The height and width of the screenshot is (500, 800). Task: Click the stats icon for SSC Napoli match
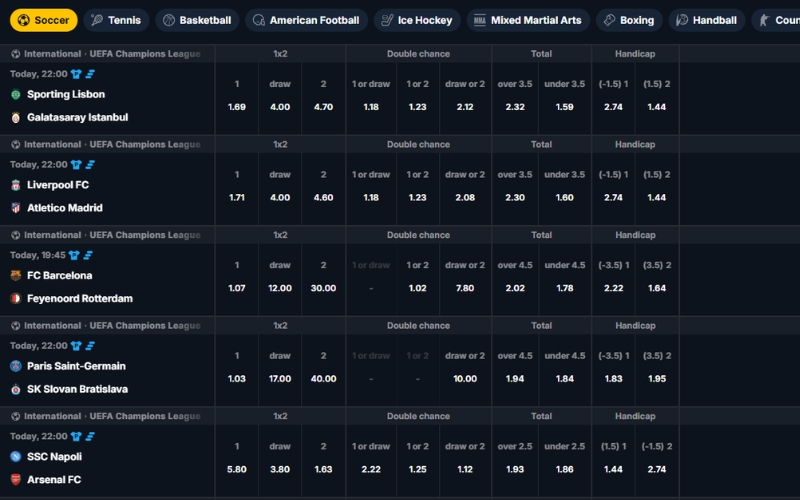point(90,437)
